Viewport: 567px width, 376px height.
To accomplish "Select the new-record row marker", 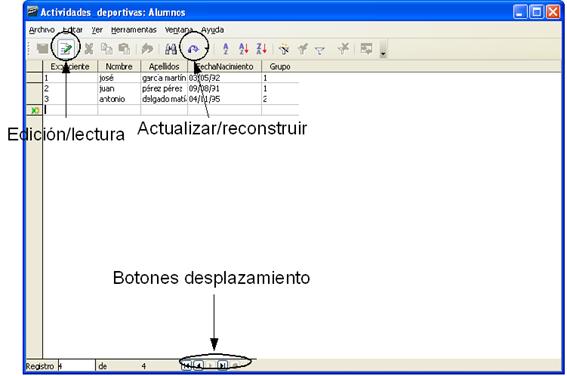I will (x=34, y=110).
